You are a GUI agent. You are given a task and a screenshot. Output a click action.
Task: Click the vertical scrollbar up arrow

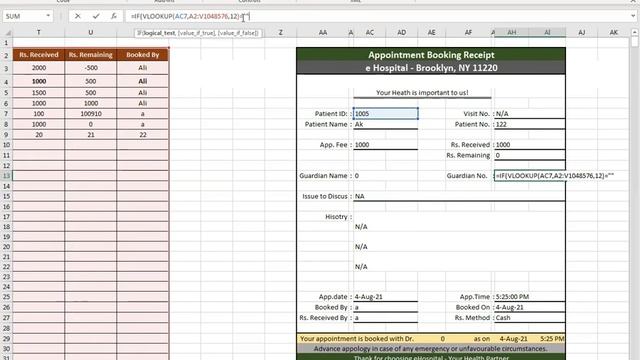[x=635, y=32]
